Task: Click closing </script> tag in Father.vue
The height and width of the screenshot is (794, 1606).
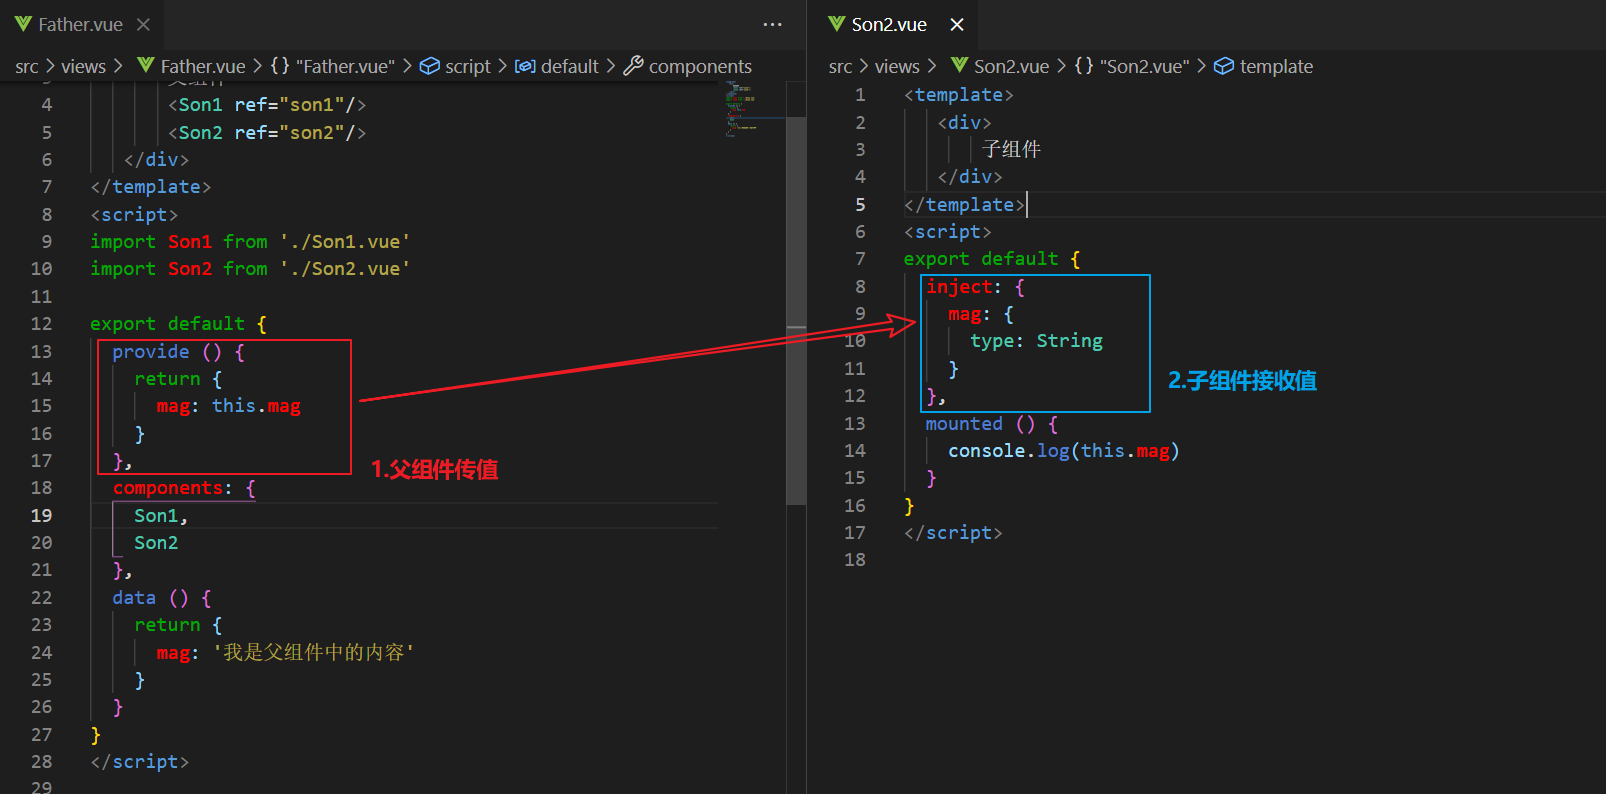Action: click(139, 761)
